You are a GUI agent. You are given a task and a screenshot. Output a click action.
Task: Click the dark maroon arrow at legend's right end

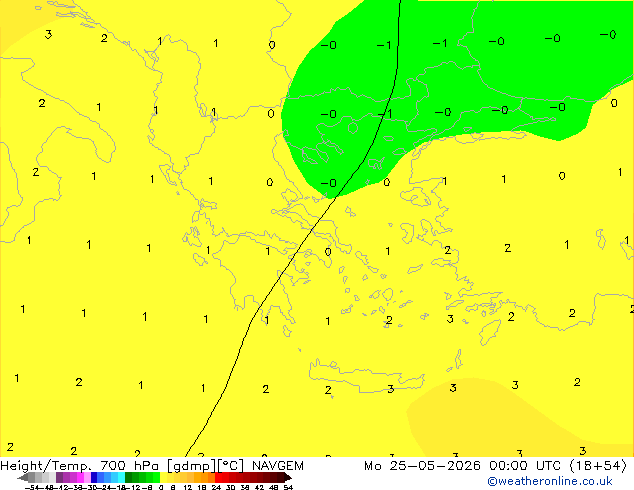288,478
